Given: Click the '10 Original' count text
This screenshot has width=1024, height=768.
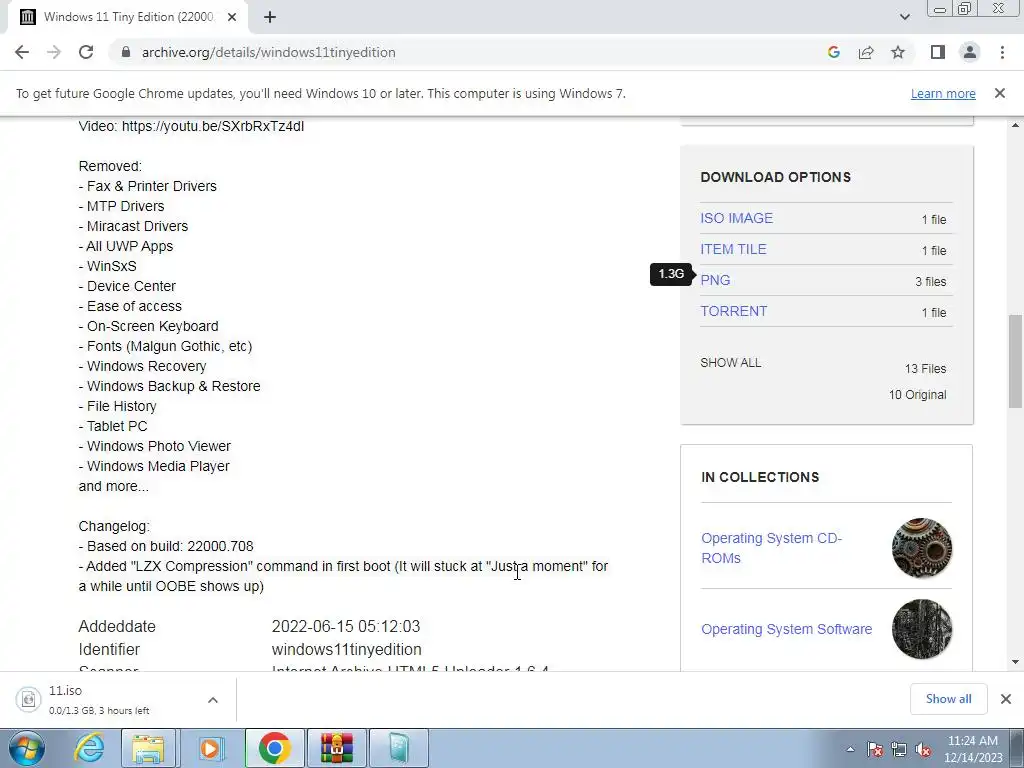Looking at the screenshot, I should [x=918, y=395].
